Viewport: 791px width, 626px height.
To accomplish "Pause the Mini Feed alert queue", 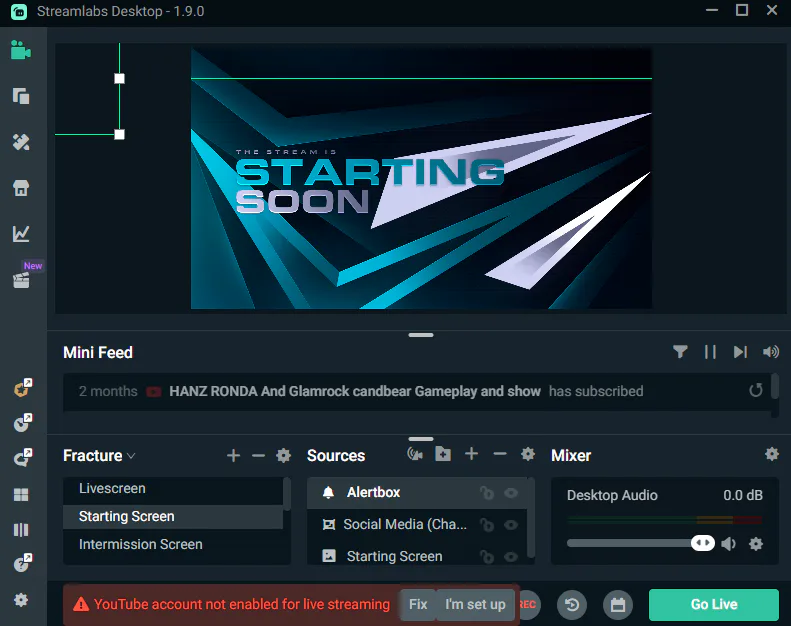I will [710, 352].
